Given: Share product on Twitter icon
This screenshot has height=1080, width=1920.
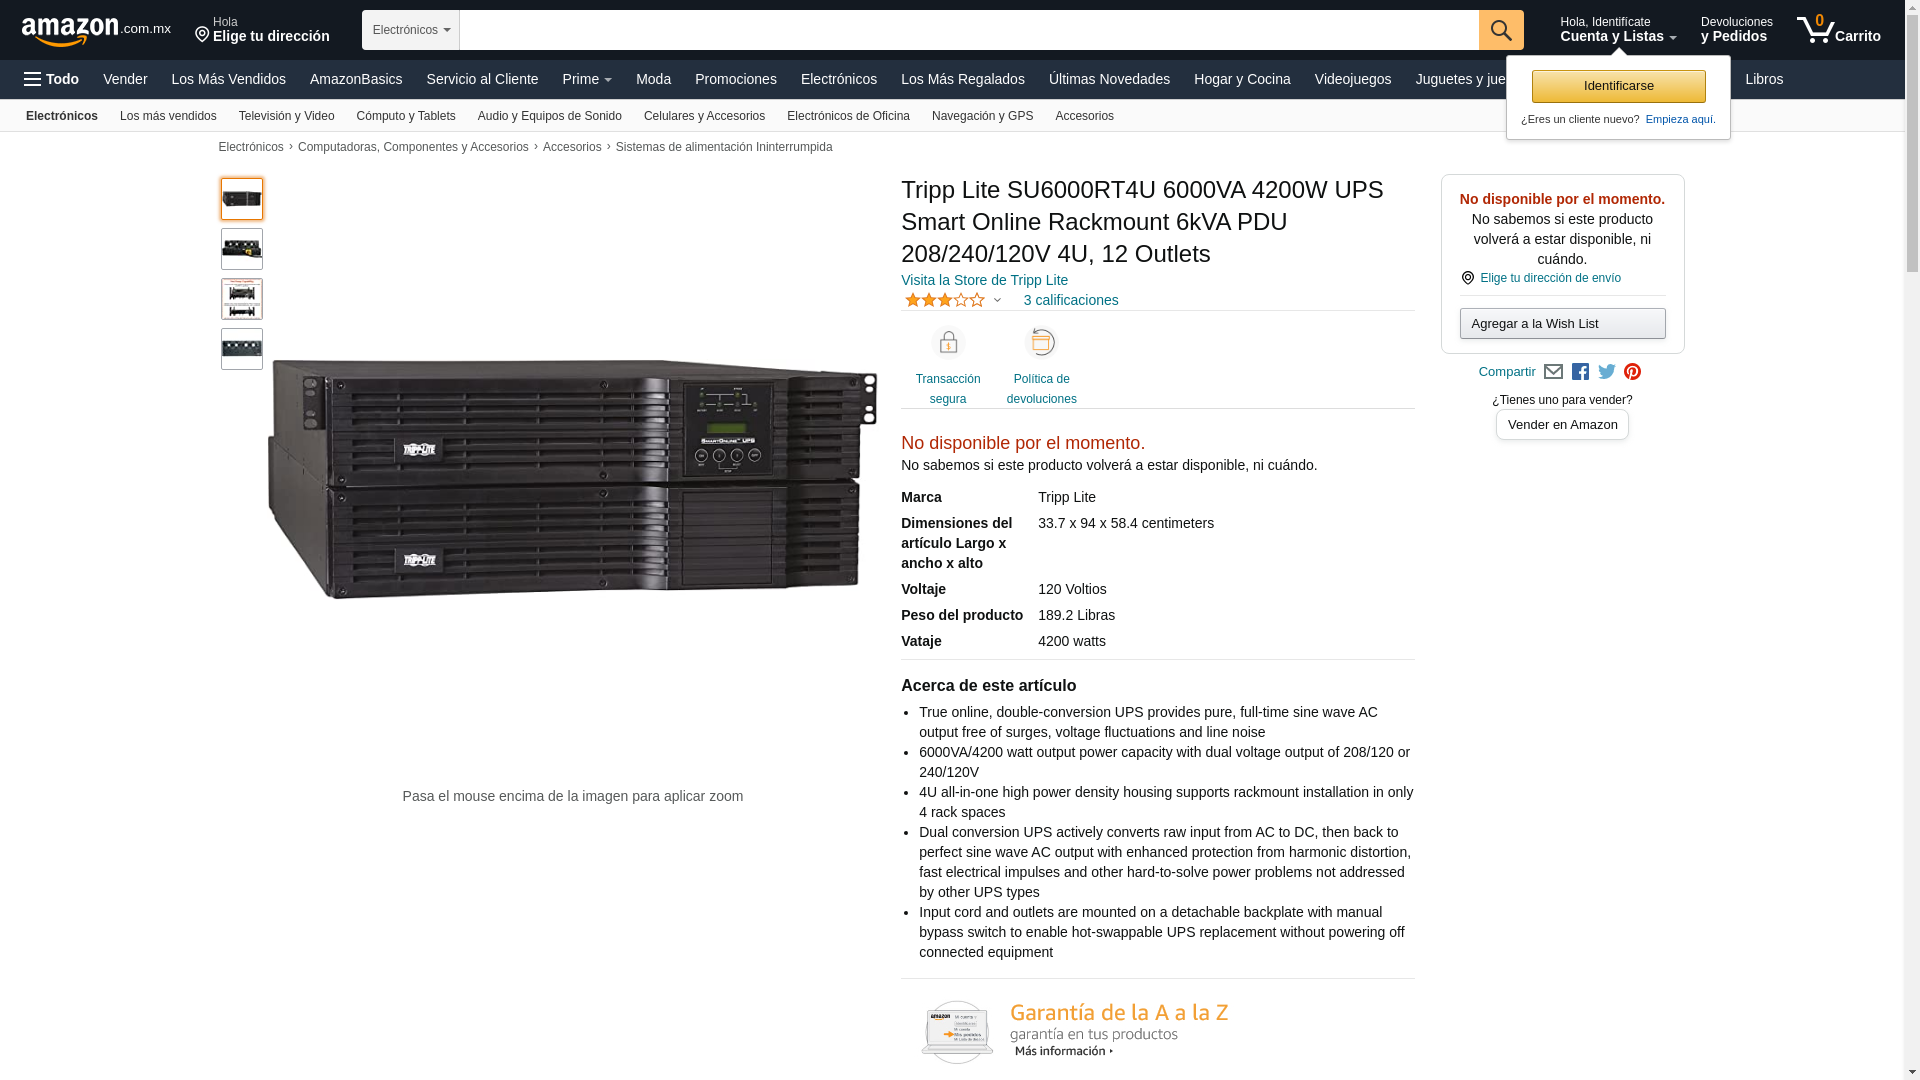Looking at the screenshot, I should [1607, 372].
